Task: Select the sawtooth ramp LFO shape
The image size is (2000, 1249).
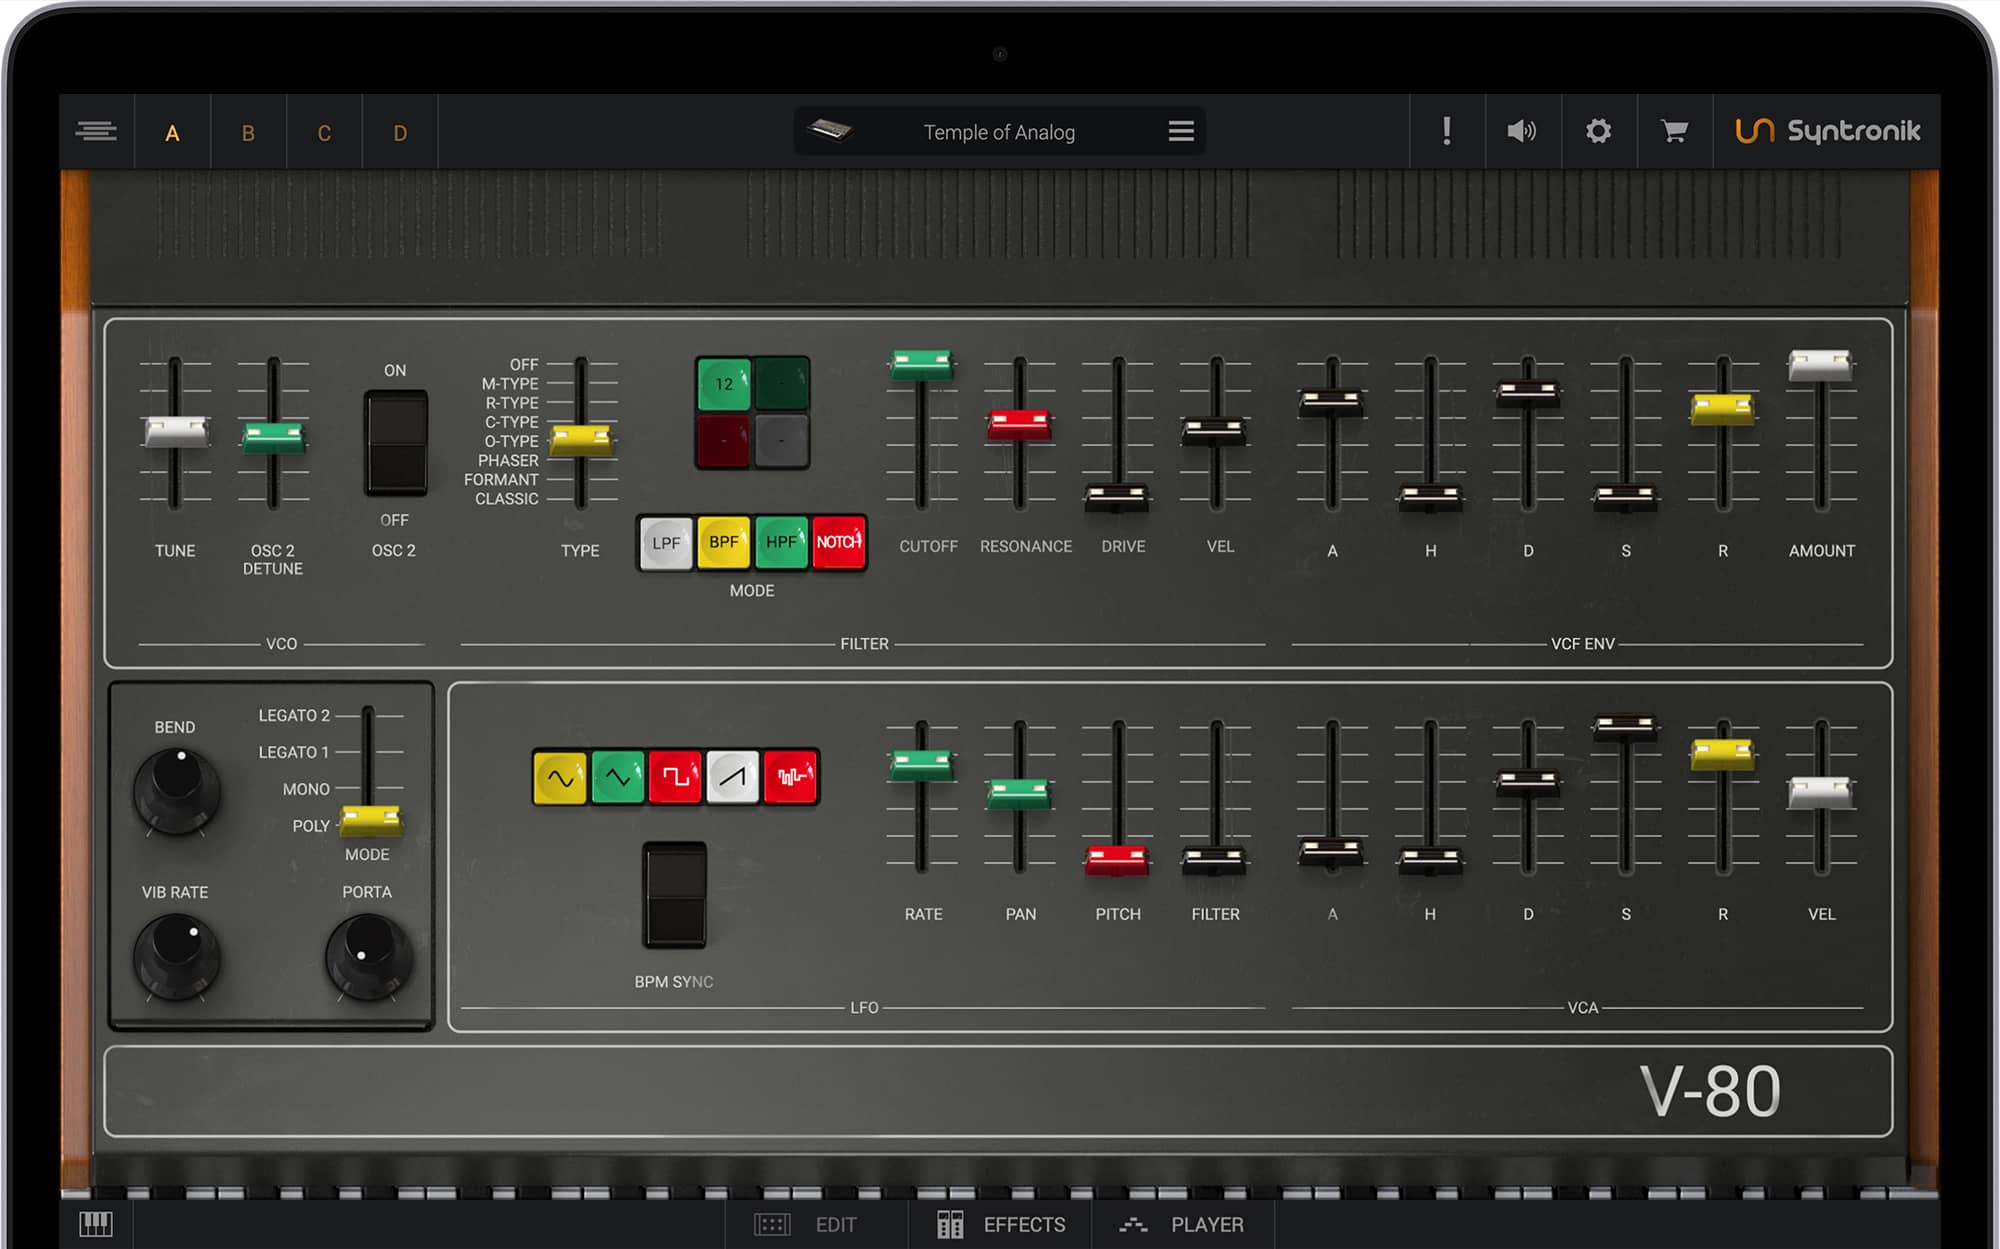Action: [x=733, y=777]
